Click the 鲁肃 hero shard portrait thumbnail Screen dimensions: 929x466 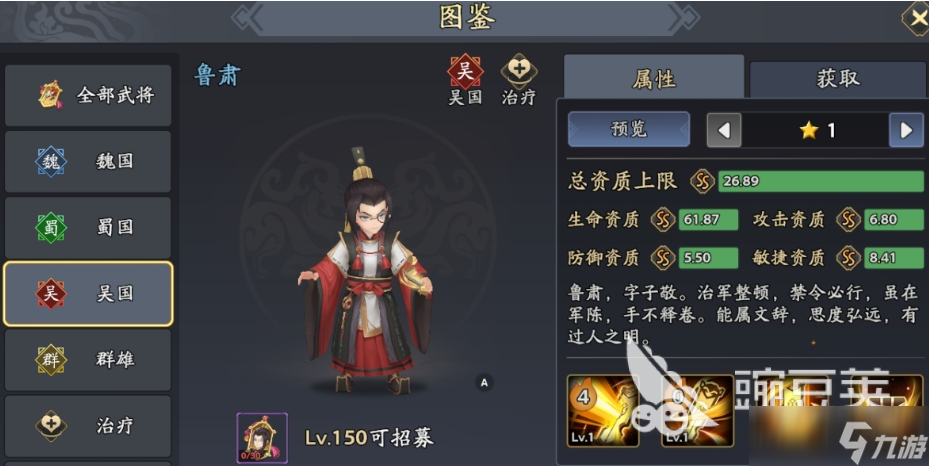pos(262,438)
